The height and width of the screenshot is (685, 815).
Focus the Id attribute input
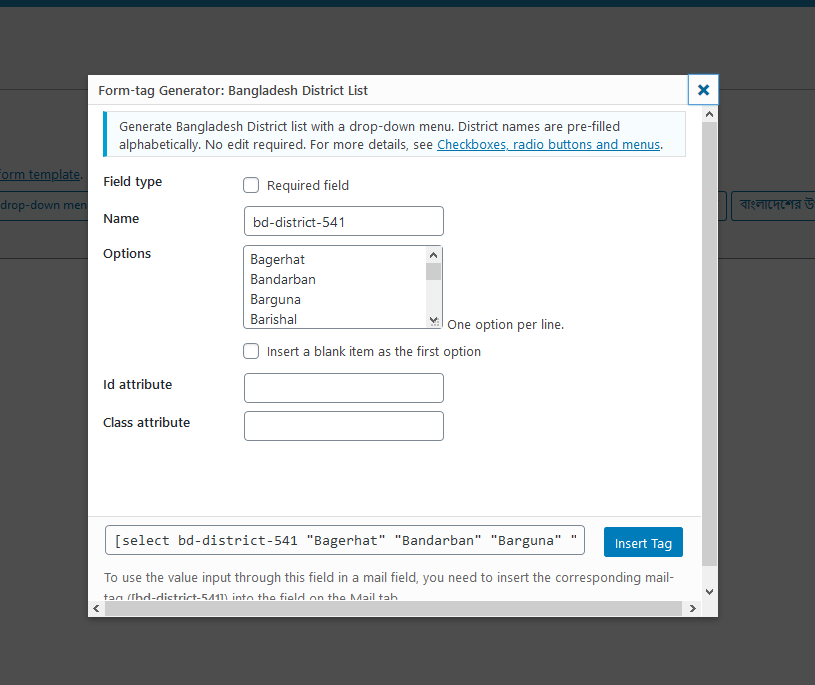[344, 388]
